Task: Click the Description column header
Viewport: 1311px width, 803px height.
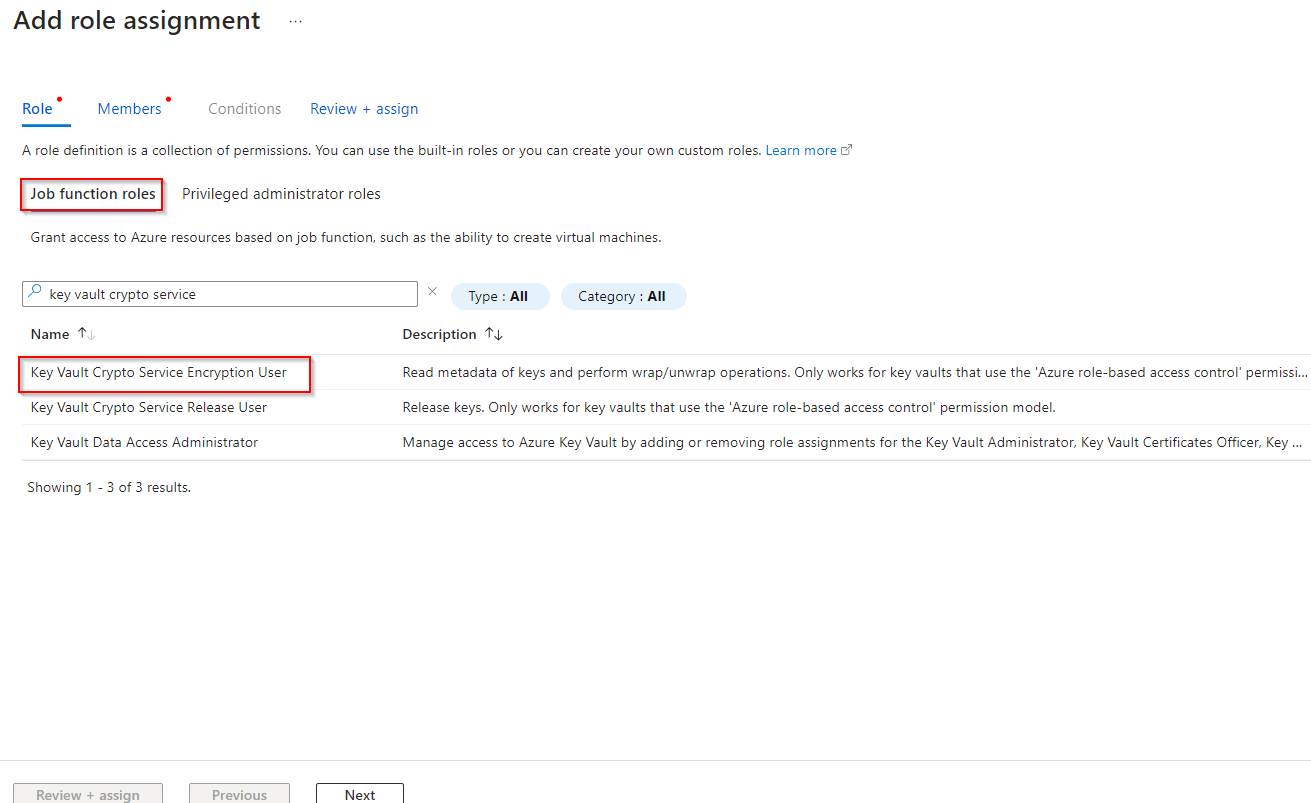Action: pos(439,334)
